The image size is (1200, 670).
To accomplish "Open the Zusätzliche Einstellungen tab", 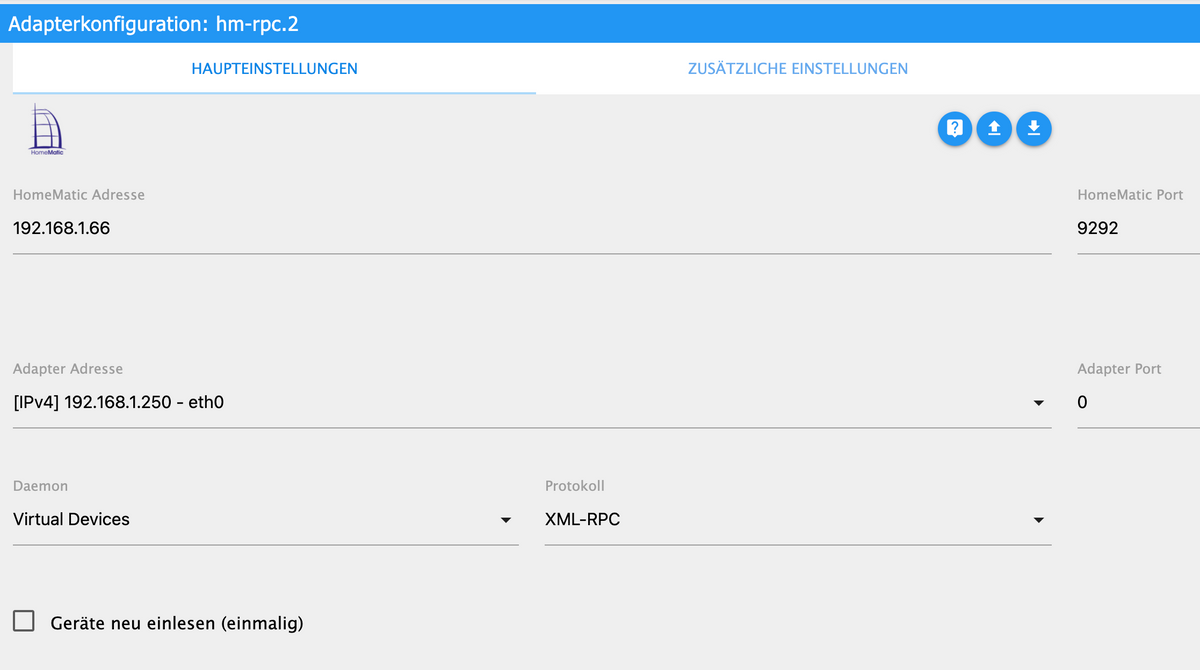I will pyautogui.click(x=798, y=69).
